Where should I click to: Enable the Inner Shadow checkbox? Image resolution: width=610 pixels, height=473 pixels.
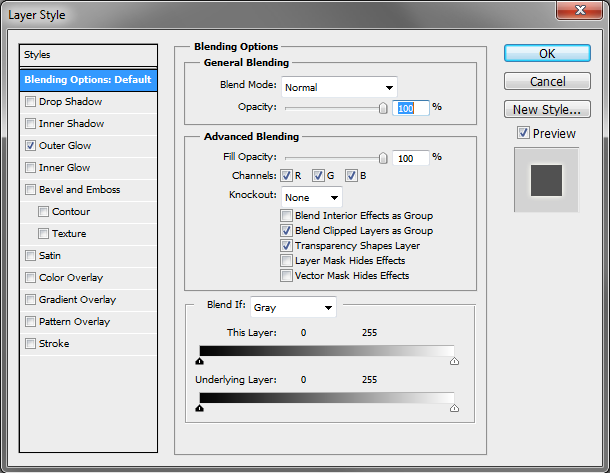30,124
